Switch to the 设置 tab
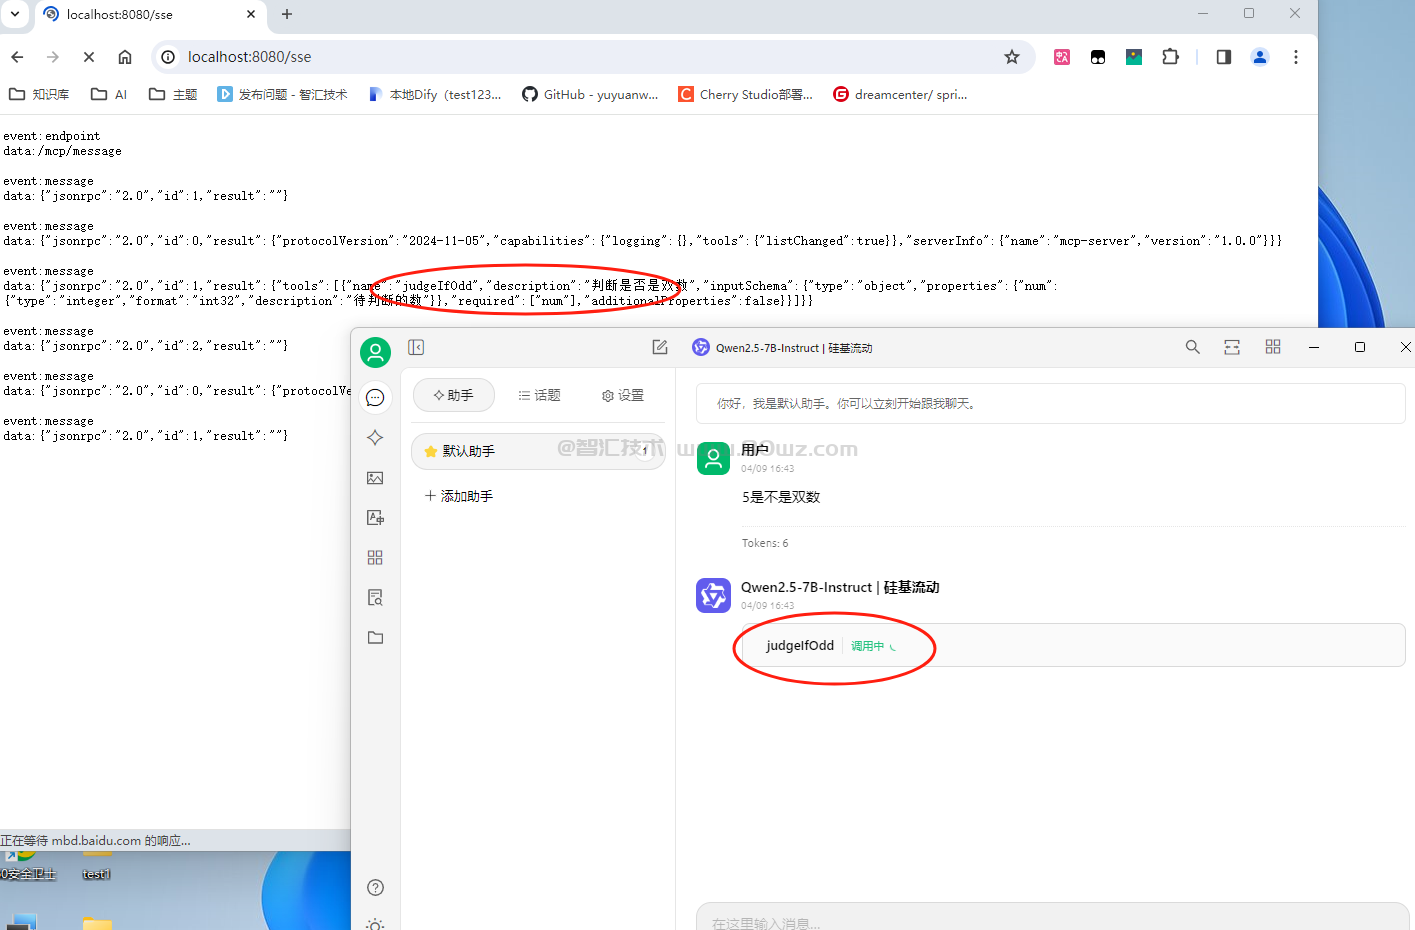The width and height of the screenshot is (1415, 930). click(x=622, y=396)
